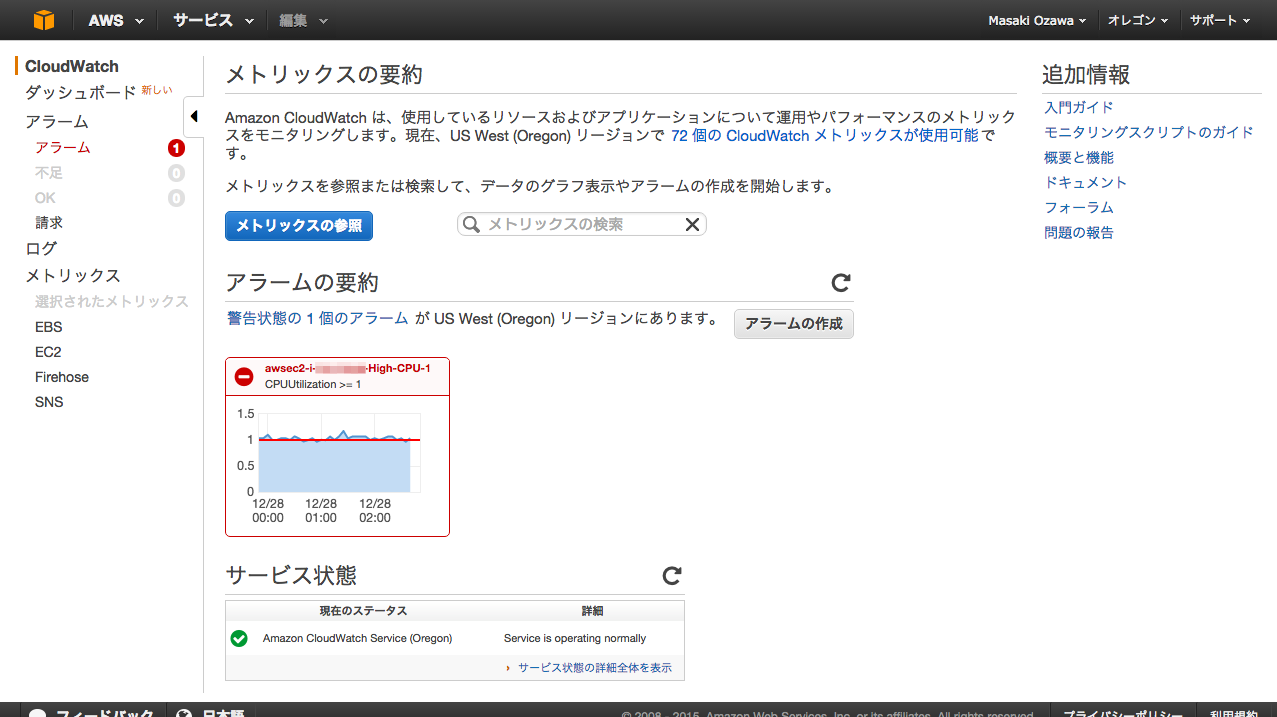Image resolution: width=1277 pixels, height=717 pixels.
Task: Open the オレゴン region dropdown
Action: click(x=1137, y=20)
